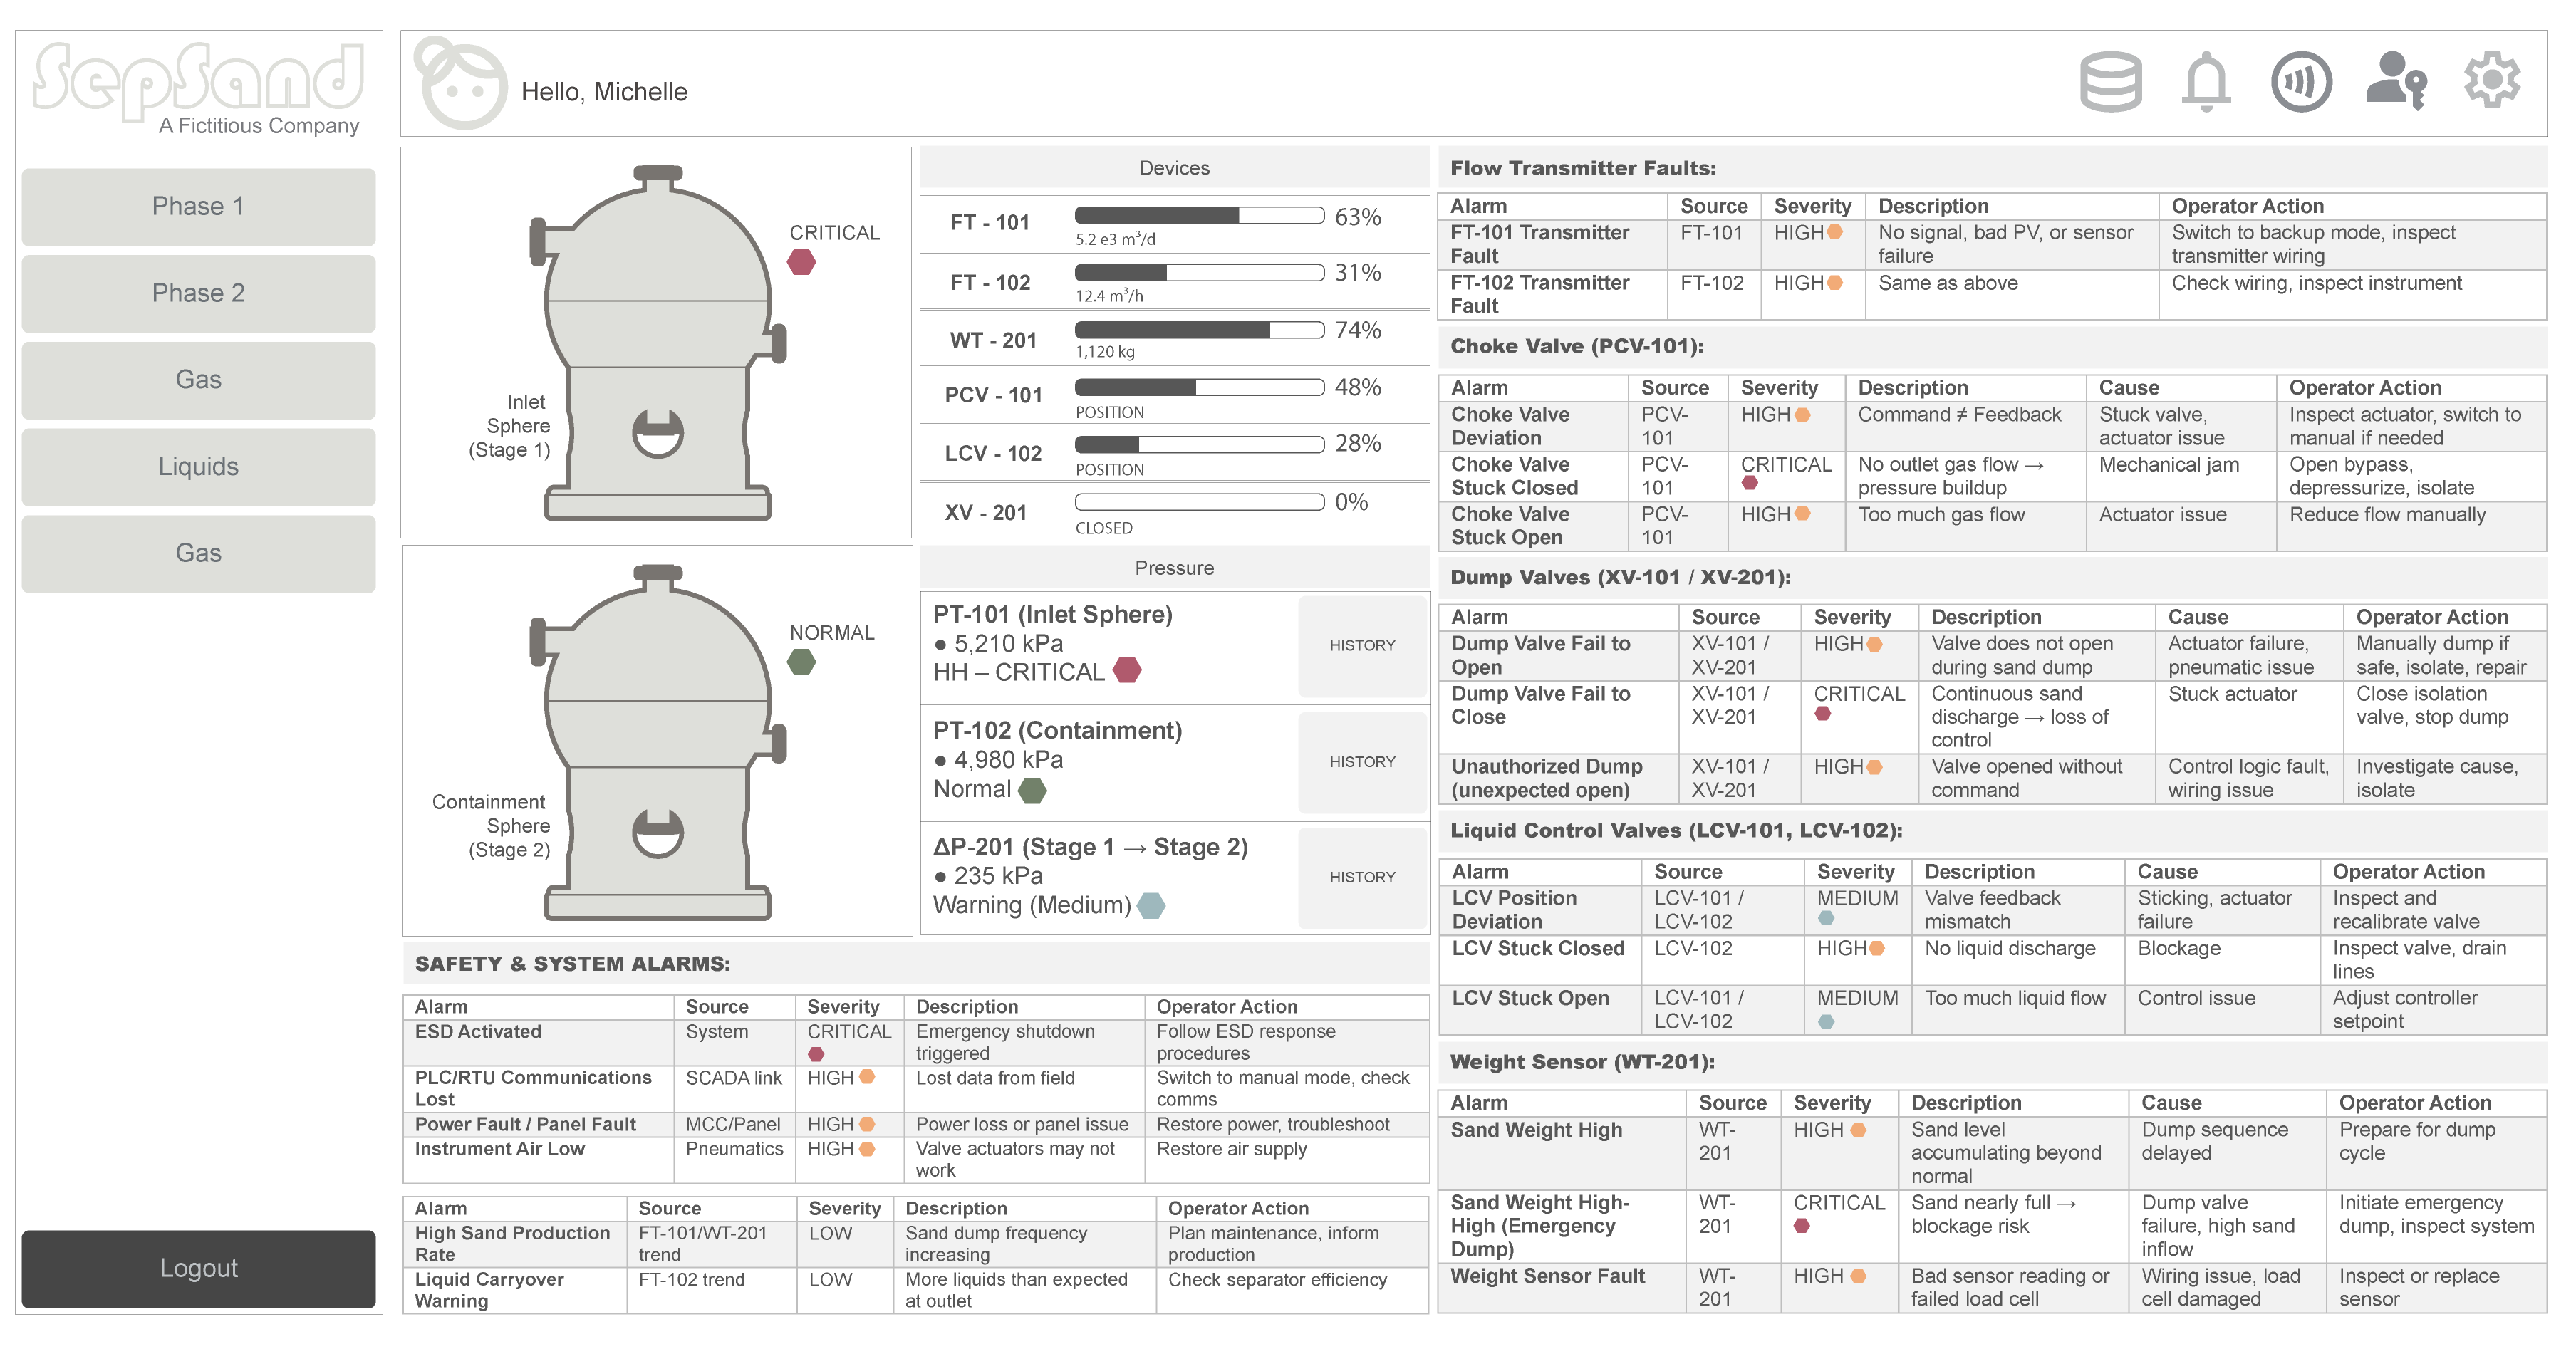Click the PCV-101 position bar
The width and height of the screenshot is (2576, 1354).
click(1199, 387)
